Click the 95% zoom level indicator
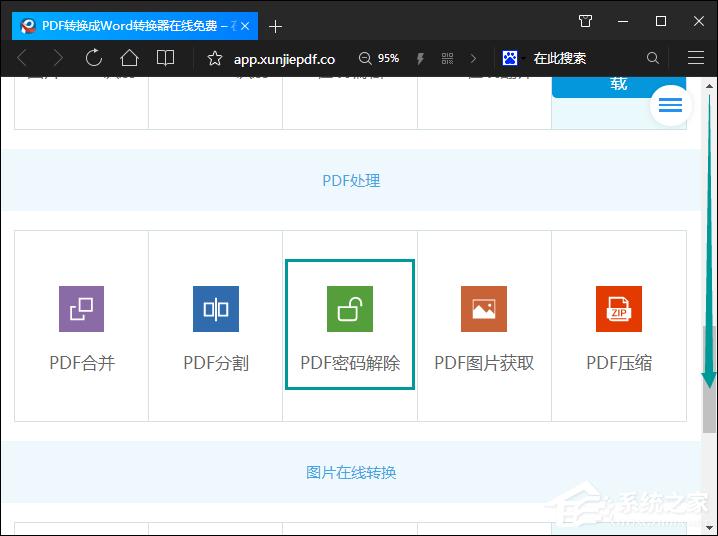718x536 pixels. point(388,58)
